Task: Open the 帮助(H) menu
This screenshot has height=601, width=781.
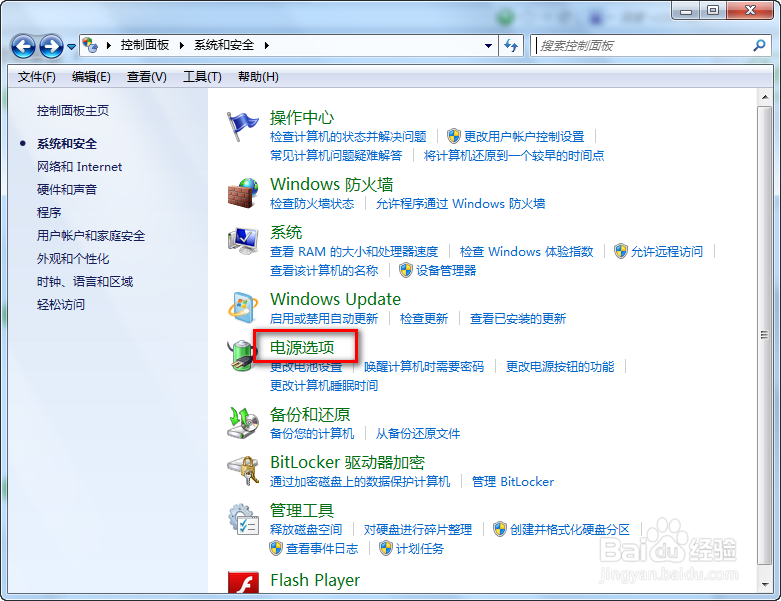Action: 258,77
